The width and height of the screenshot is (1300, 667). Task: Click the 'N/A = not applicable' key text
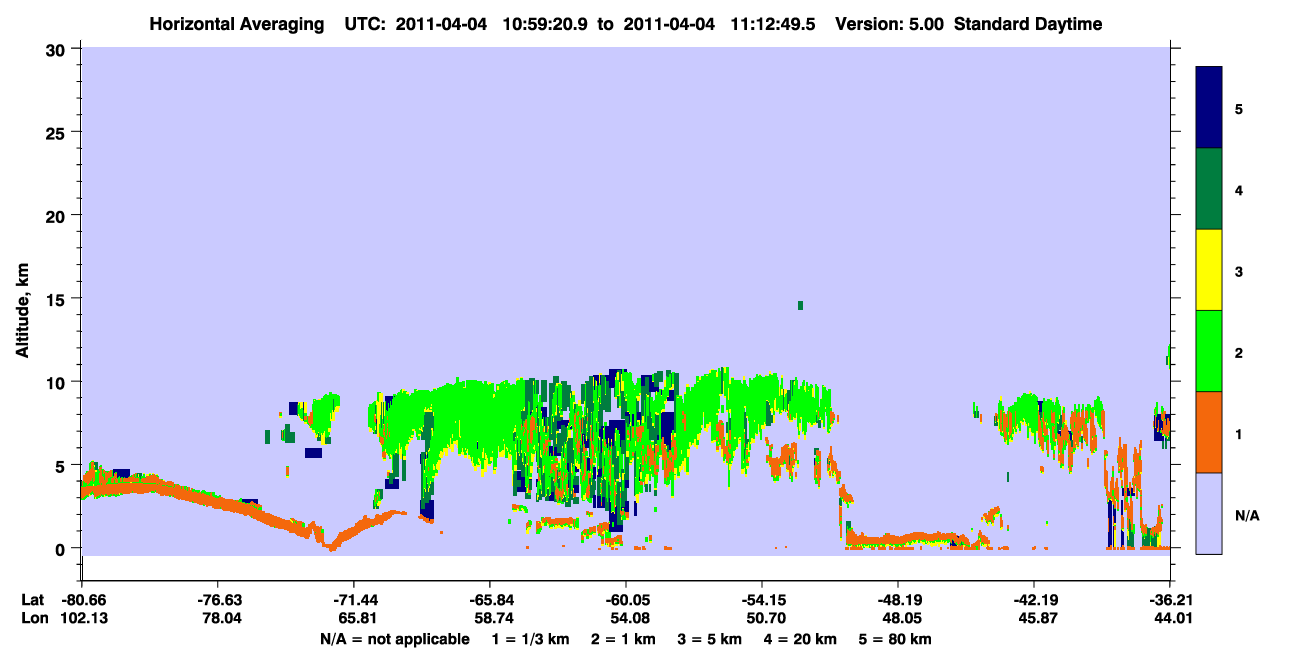(x=394, y=639)
